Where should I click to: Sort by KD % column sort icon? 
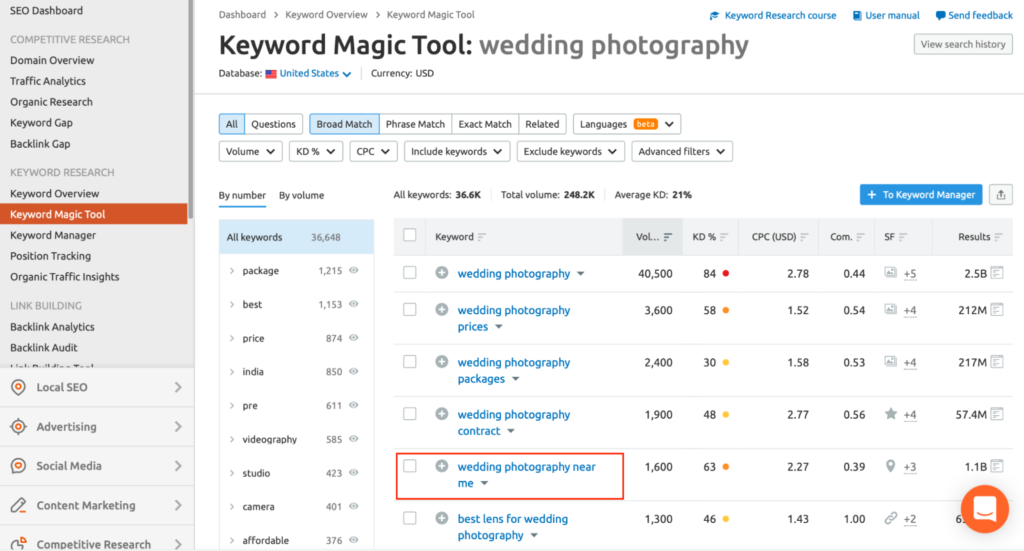[724, 237]
